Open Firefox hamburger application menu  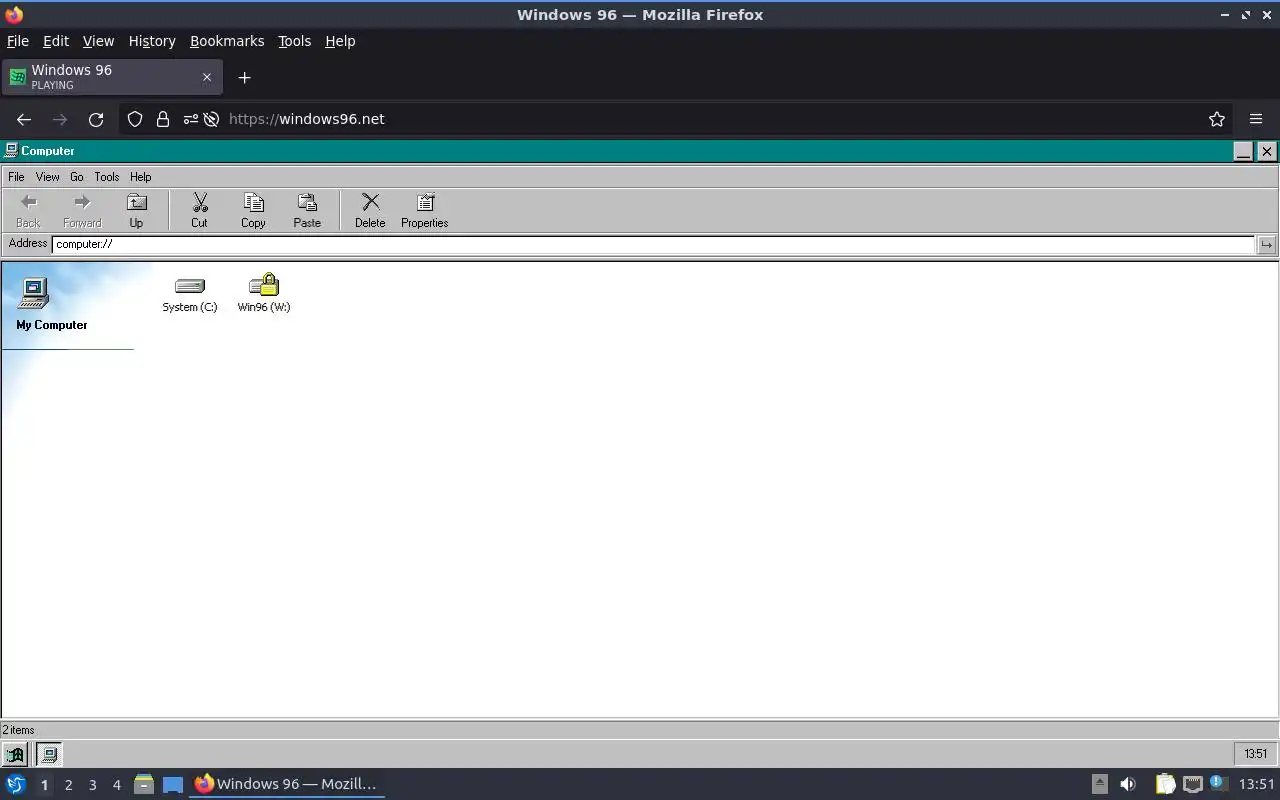1256,119
